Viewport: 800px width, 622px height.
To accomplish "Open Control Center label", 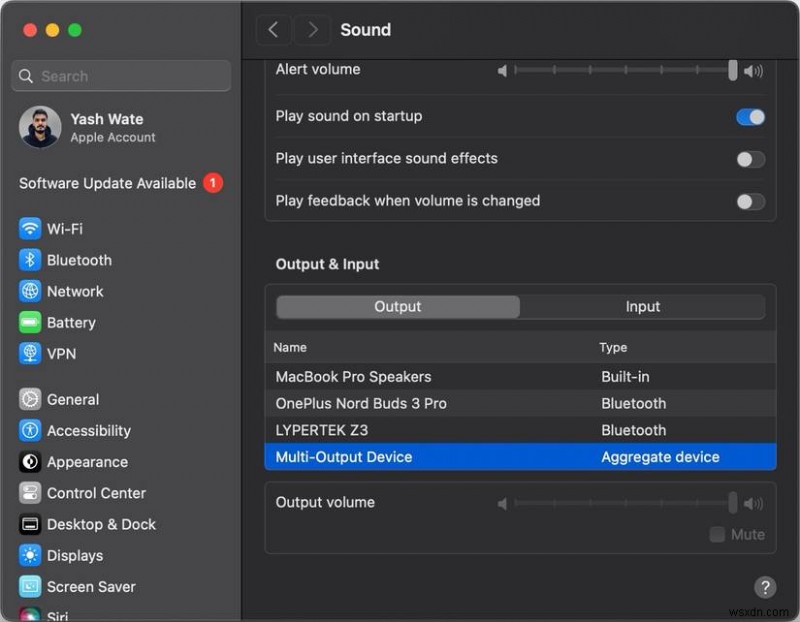I will 96,493.
